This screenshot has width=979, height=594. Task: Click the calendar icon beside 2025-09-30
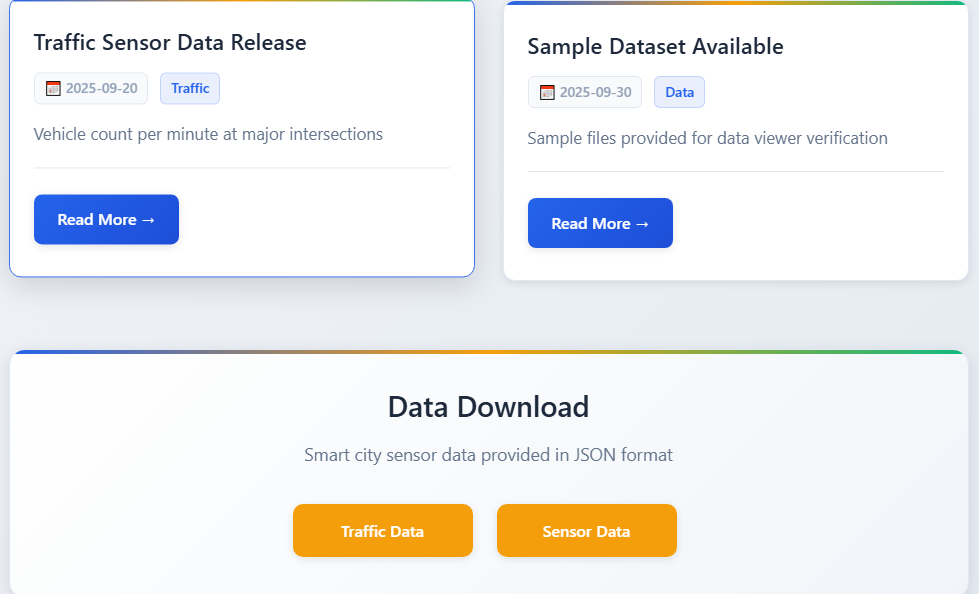pyautogui.click(x=547, y=92)
